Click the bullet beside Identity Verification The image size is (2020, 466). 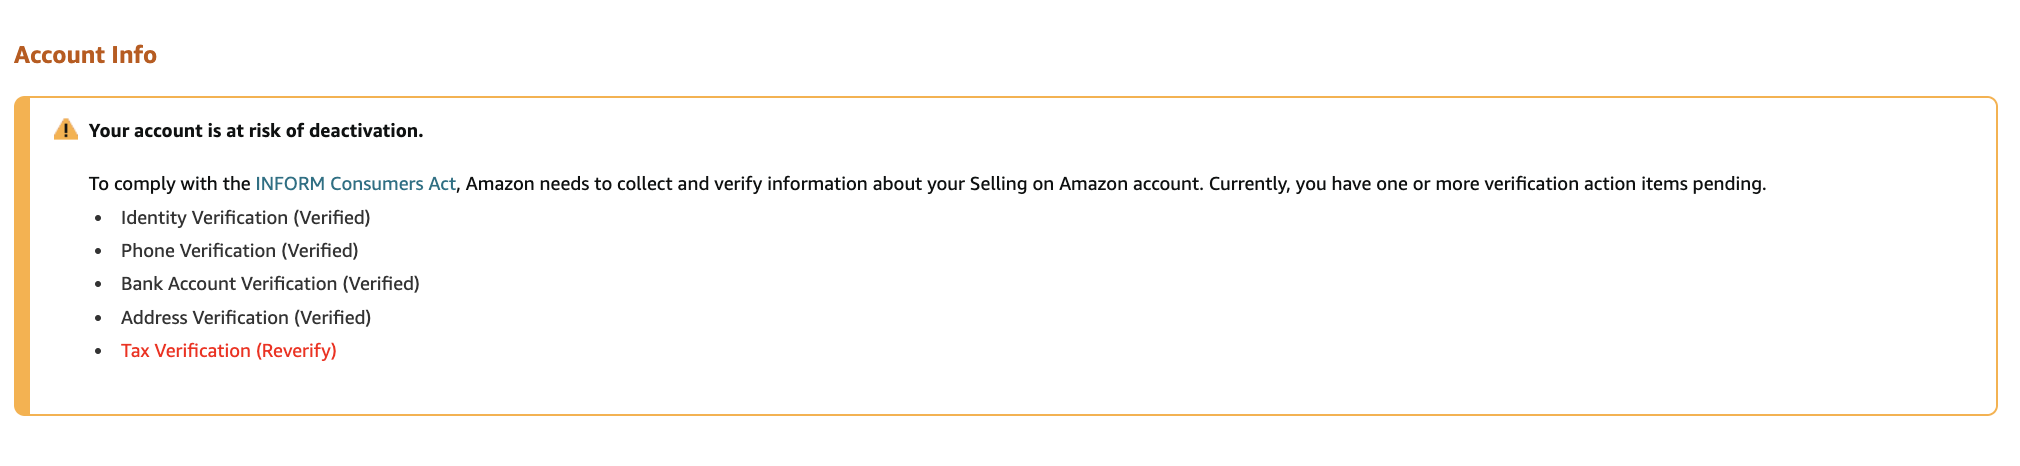[98, 218]
